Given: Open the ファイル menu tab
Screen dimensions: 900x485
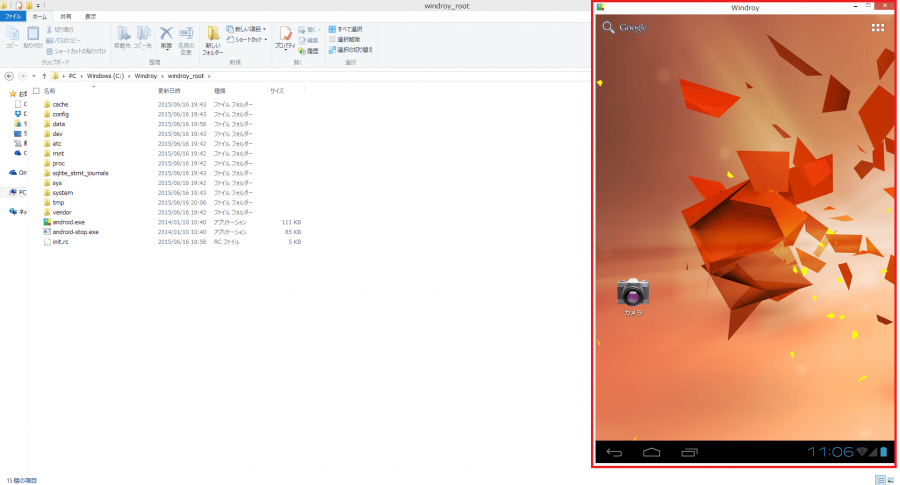Looking at the screenshot, I should (14, 17).
